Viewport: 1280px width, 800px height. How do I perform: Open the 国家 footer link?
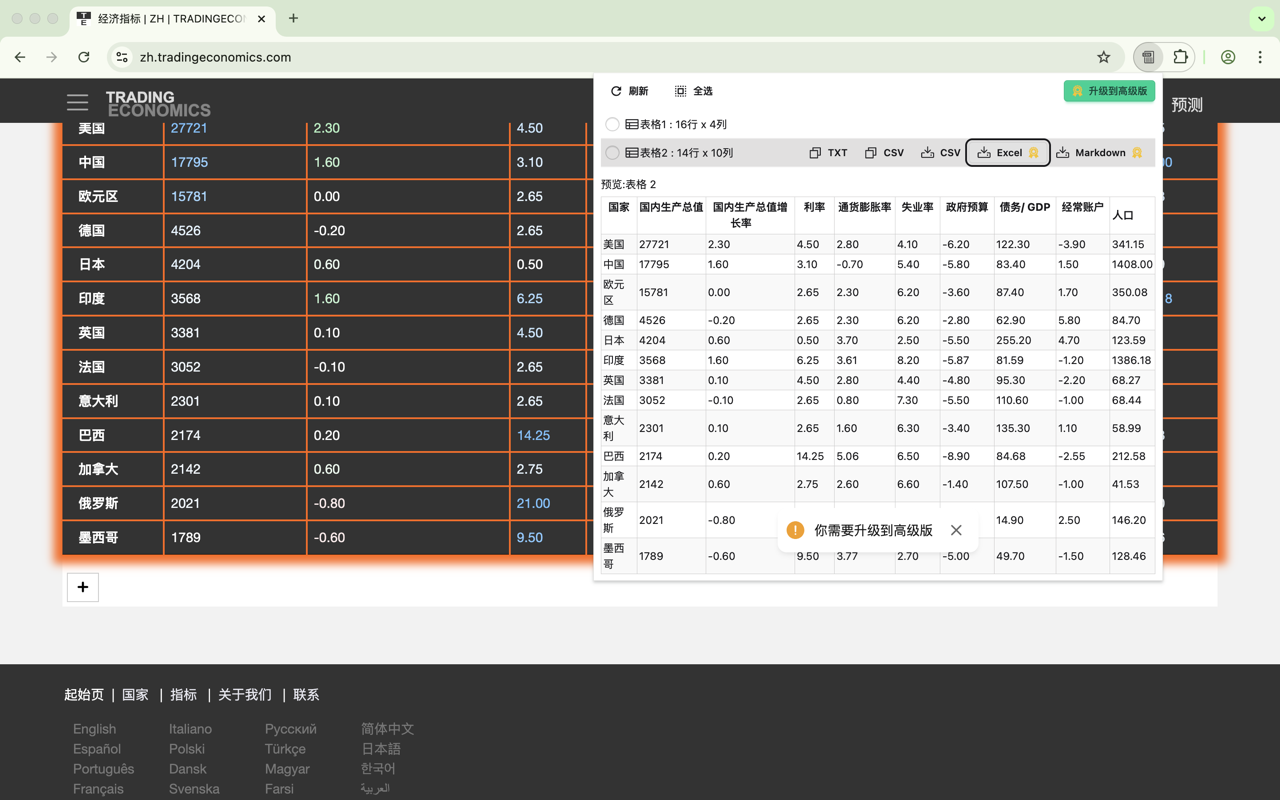click(135, 694)
